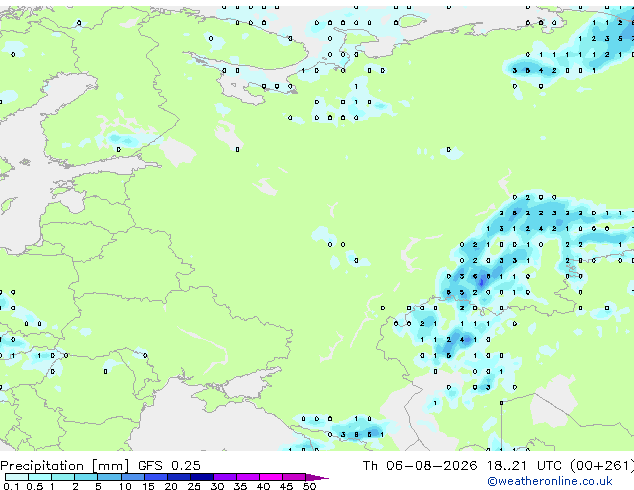This screenshot has height=490, width=634.
Task: Click the '[mm]' unit label
Action: tap(110, 466)
